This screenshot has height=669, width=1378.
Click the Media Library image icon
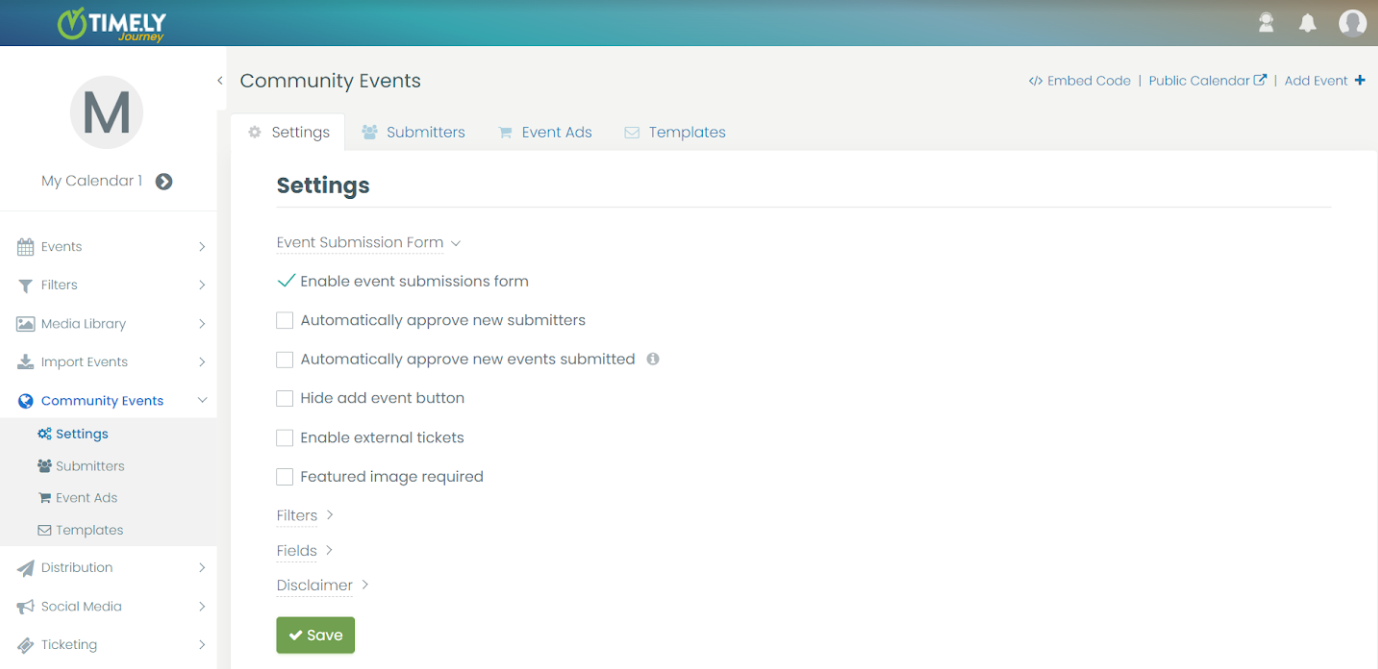click(26, 324)
